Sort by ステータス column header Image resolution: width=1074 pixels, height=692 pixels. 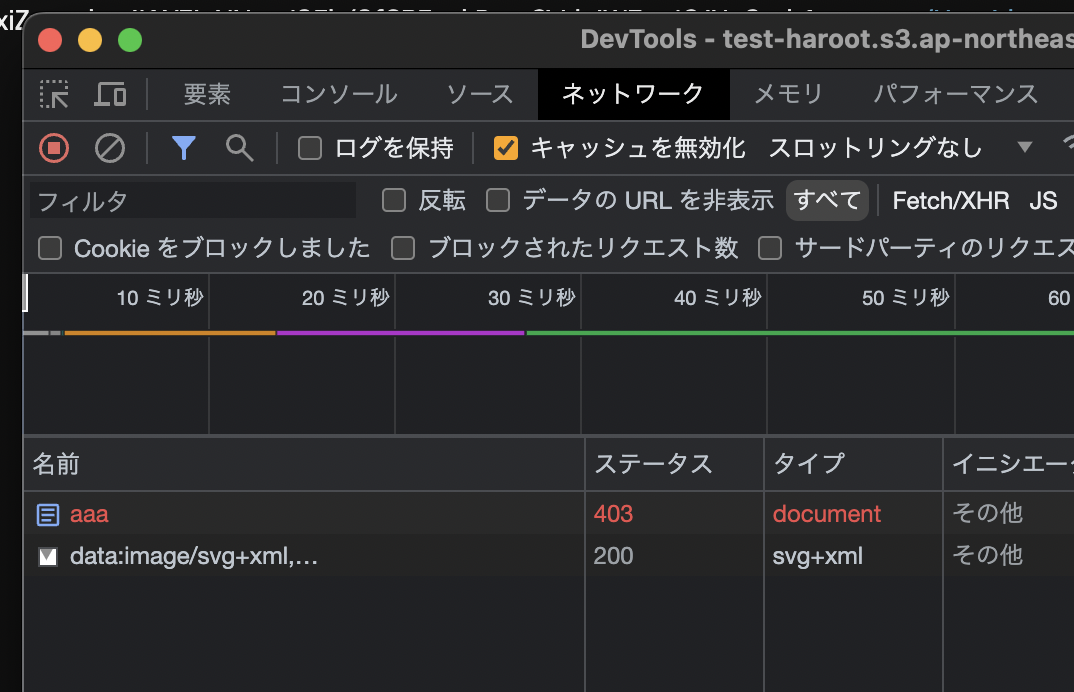(x=653, y=464)
